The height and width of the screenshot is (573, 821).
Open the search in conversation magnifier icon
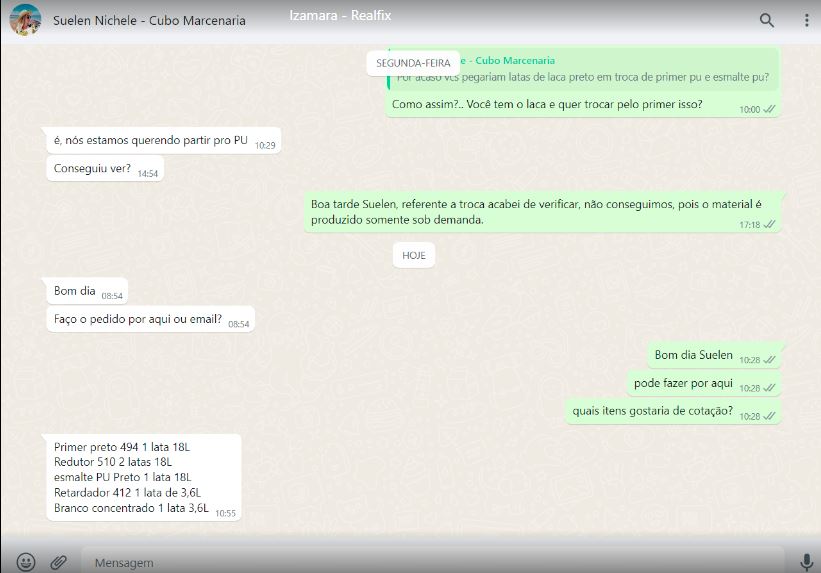click(767, 20)
